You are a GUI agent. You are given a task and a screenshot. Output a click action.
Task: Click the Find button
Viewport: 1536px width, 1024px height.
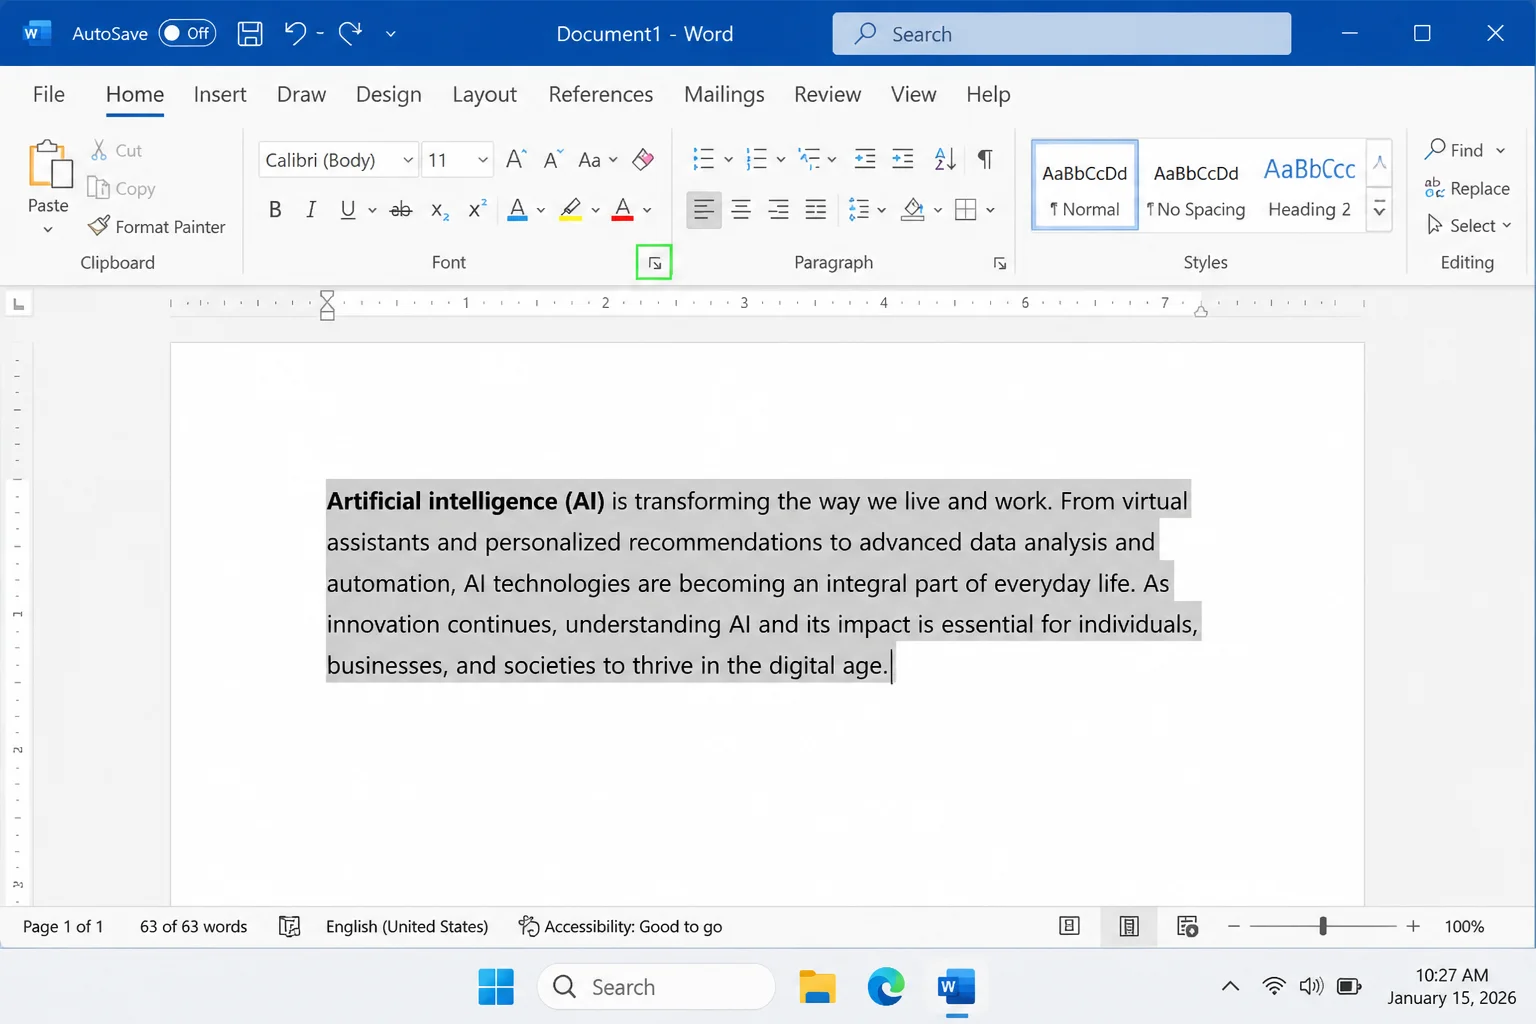[1465, 150]
